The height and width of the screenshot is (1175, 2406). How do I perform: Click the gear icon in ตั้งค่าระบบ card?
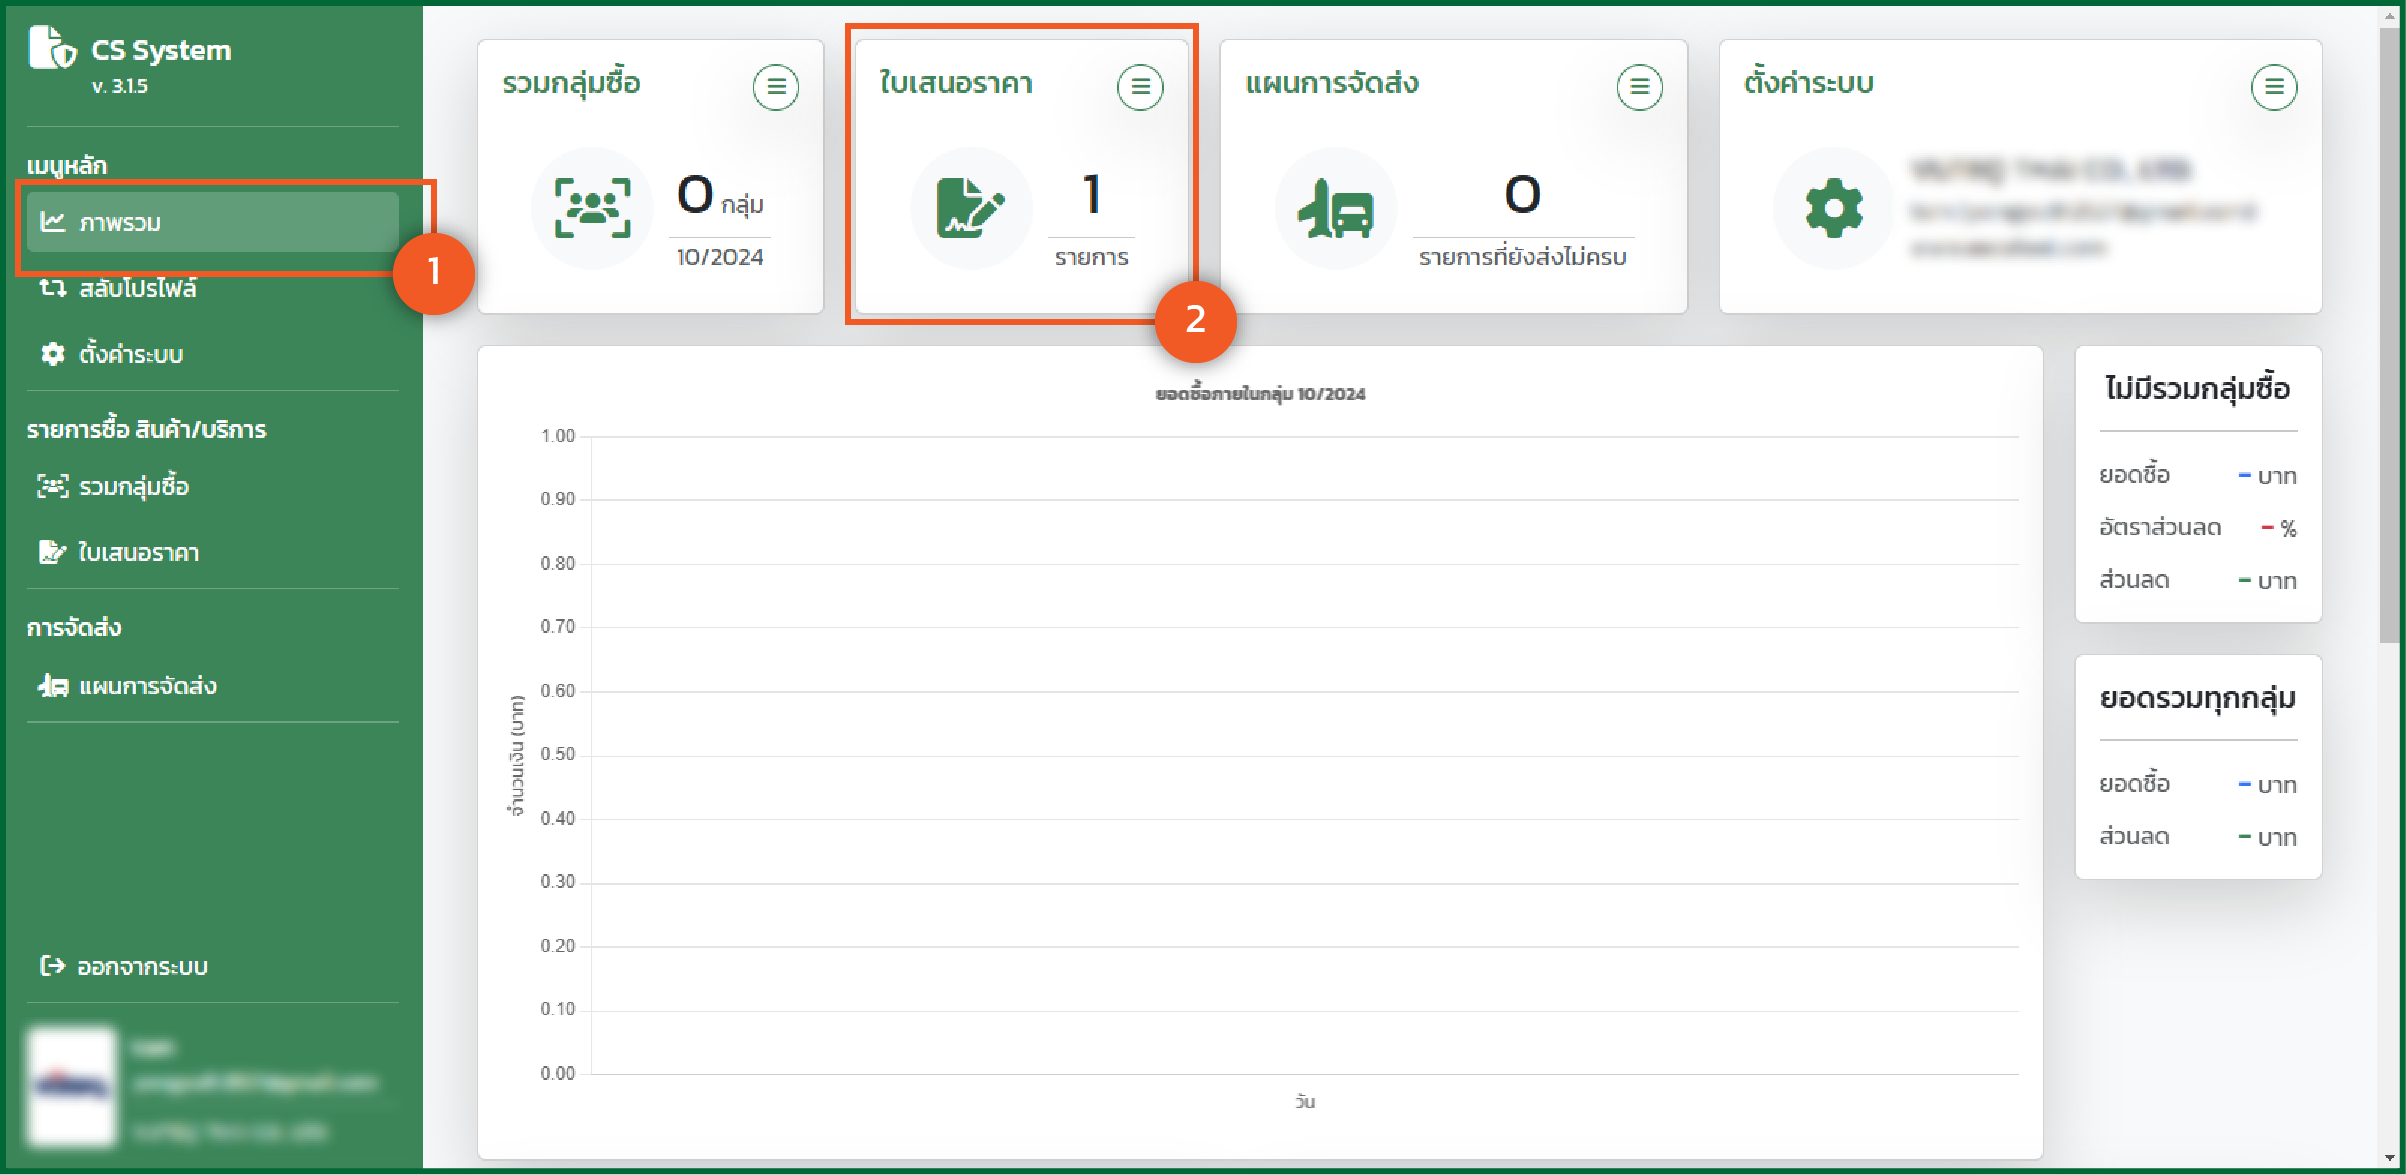(1833, 208)
